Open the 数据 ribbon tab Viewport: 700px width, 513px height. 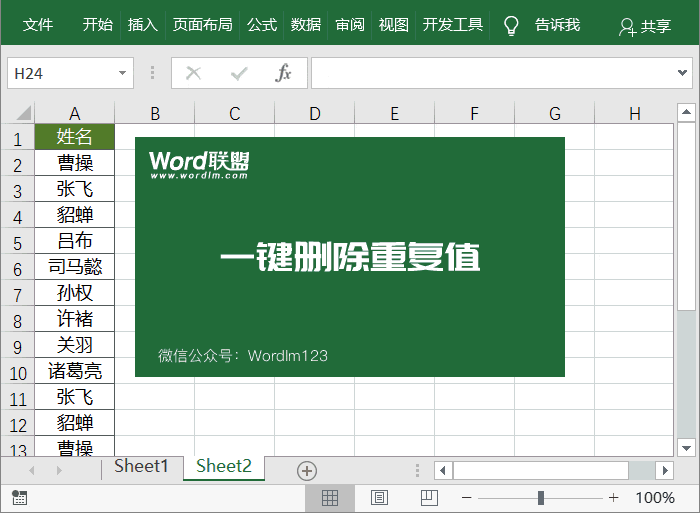[306, 25]
